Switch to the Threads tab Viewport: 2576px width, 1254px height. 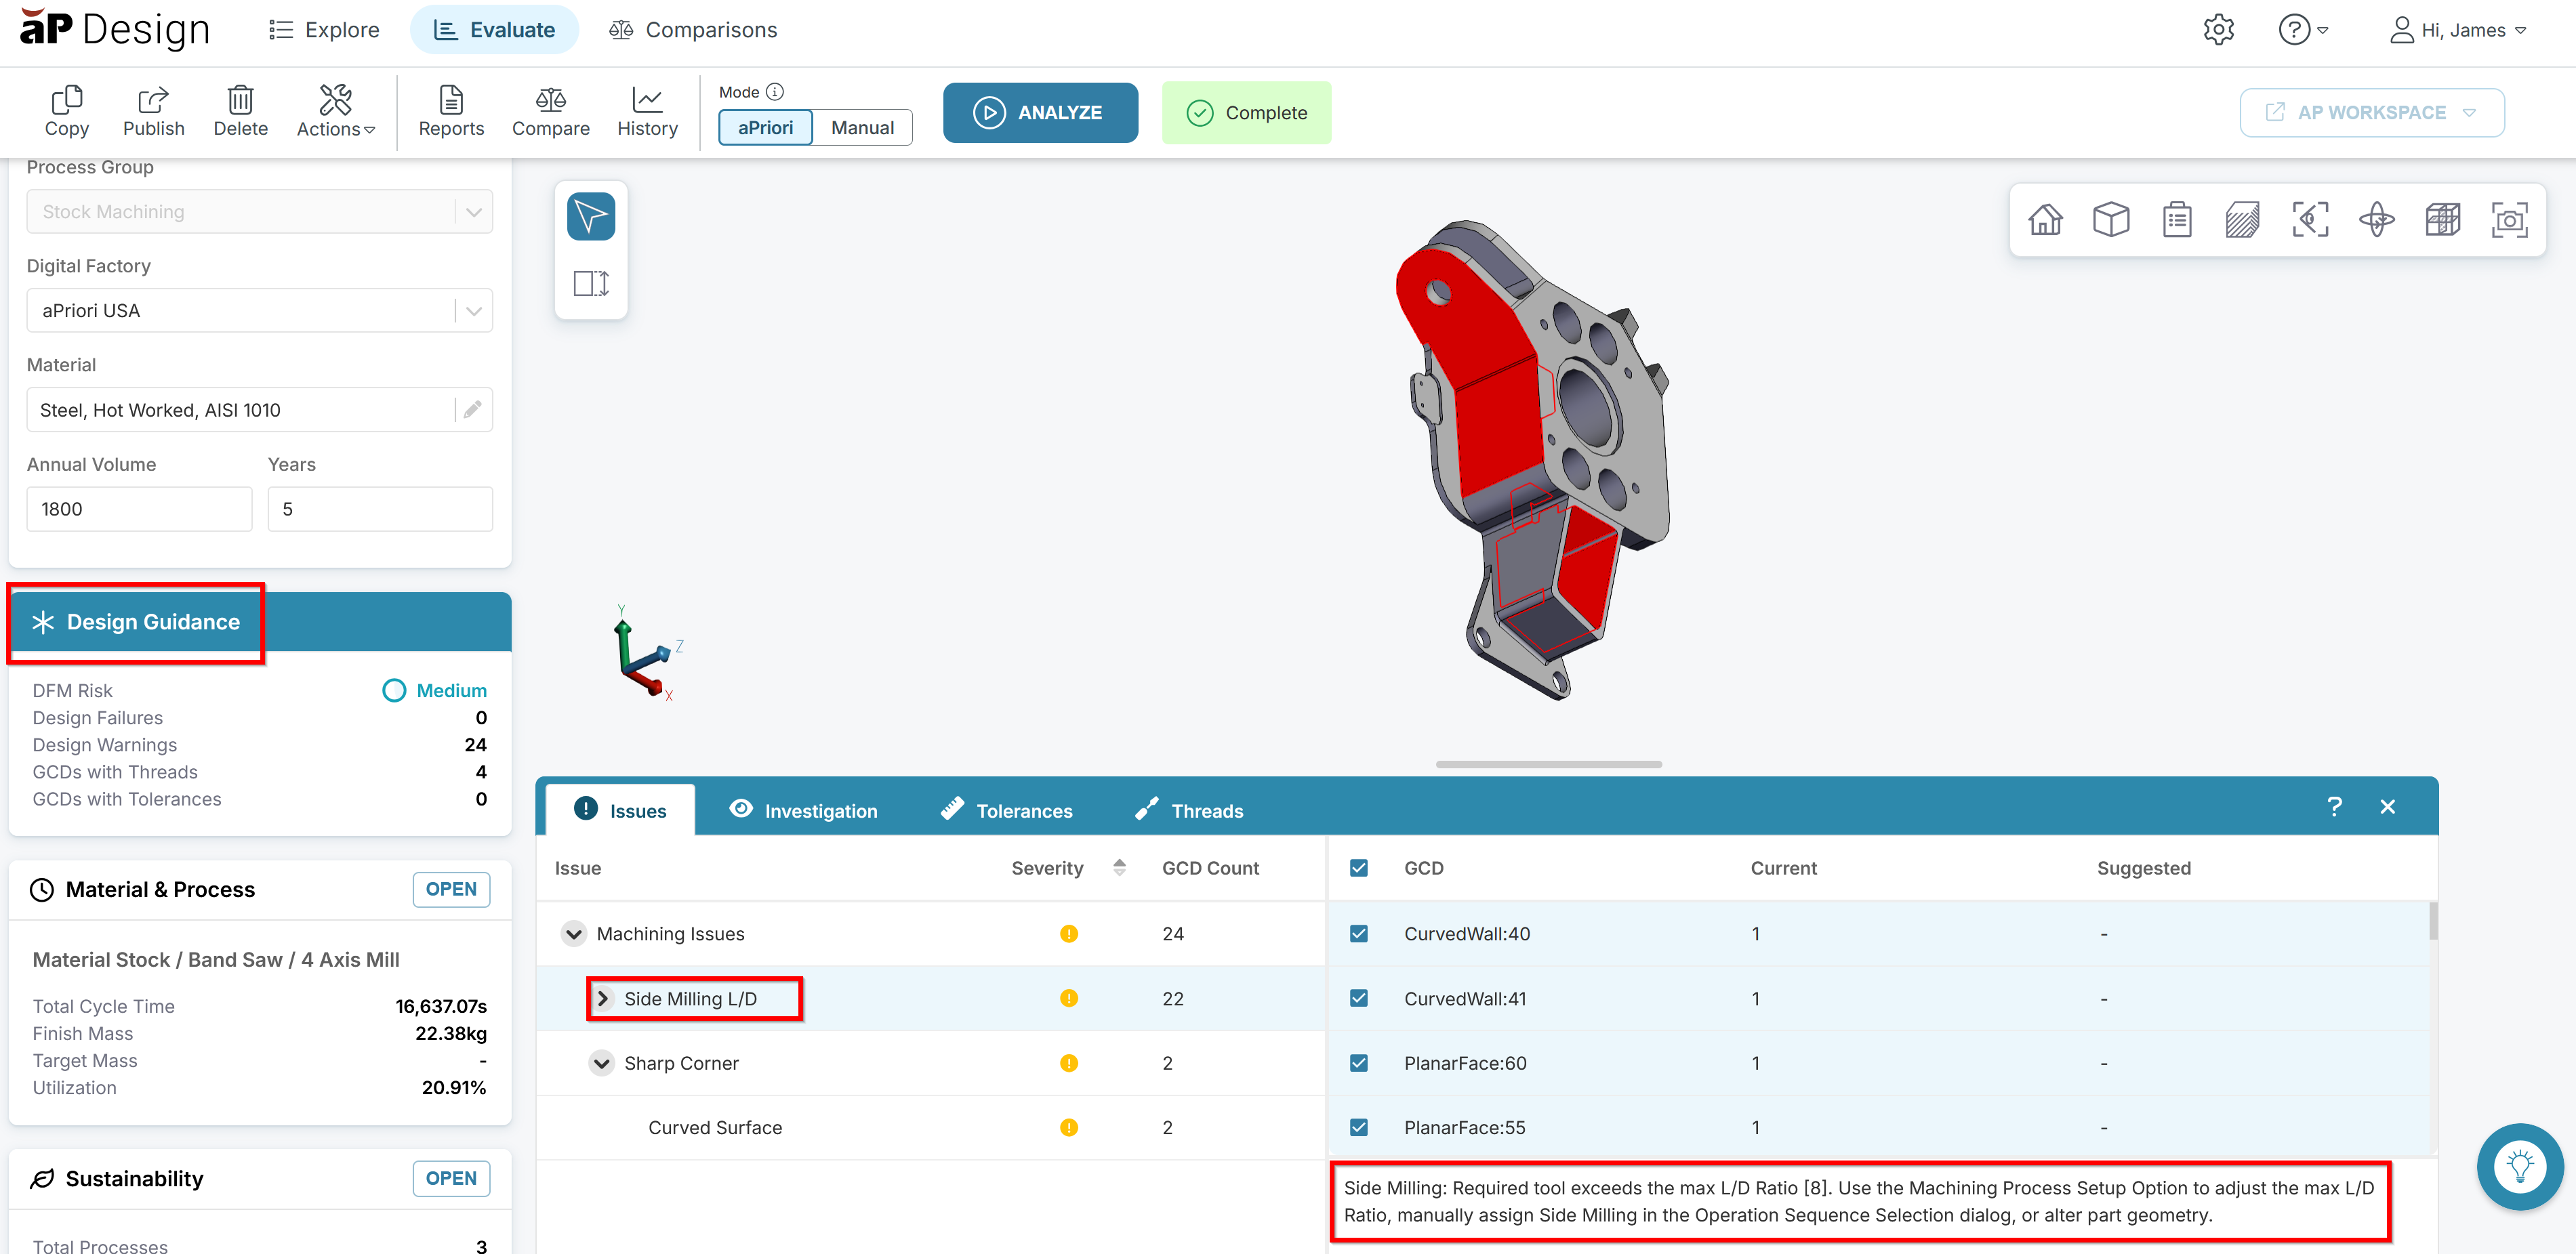coord(1190,811)
